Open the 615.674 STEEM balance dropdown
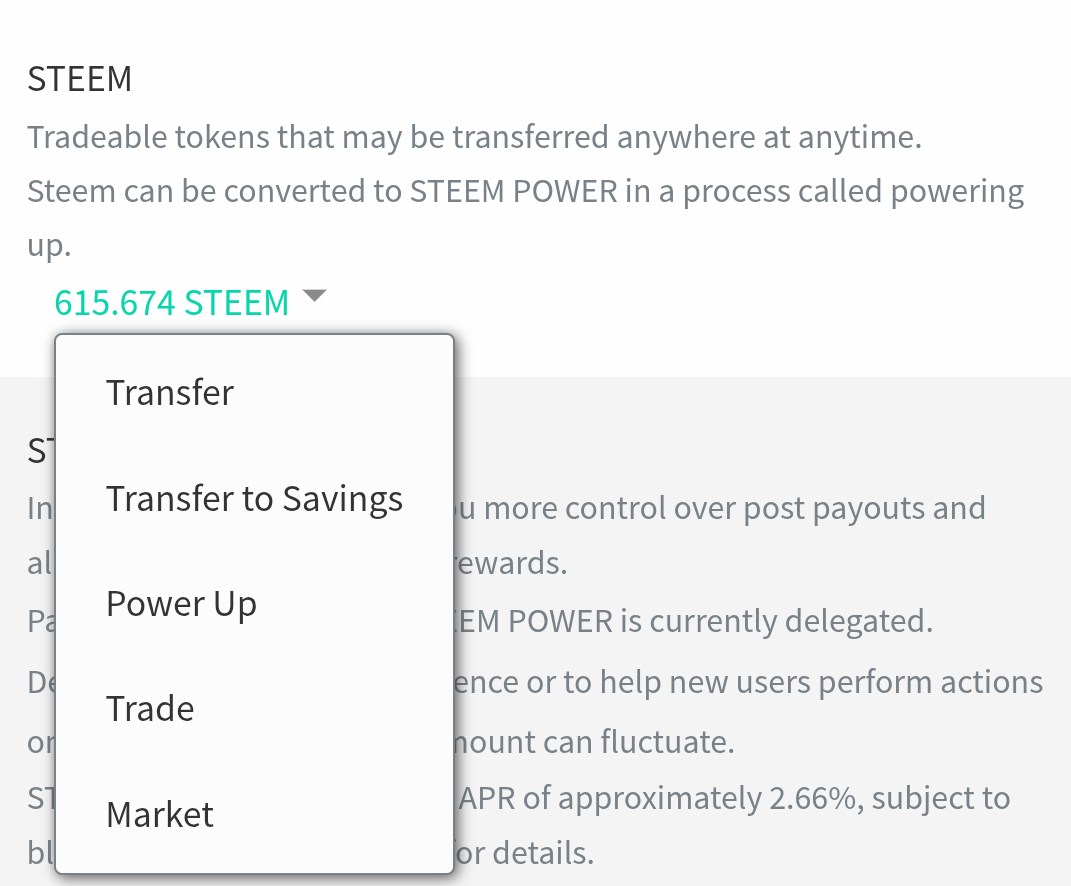 point(171,302)
